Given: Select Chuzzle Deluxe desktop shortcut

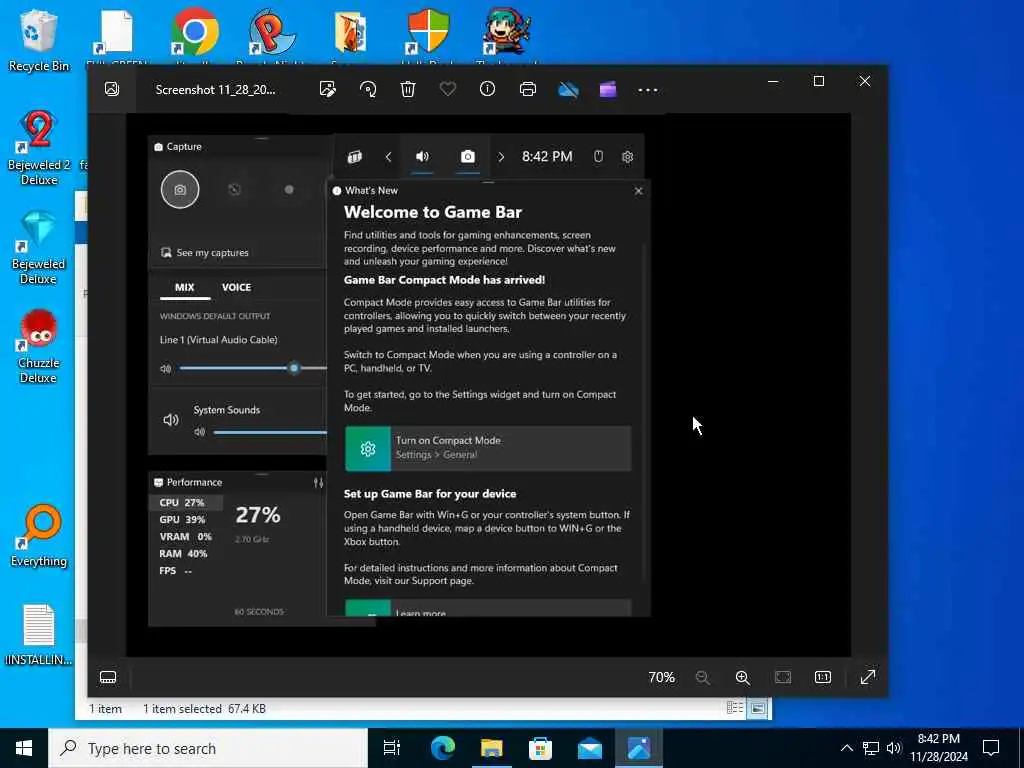Looking at the screenshot, I should pos(39,346).
